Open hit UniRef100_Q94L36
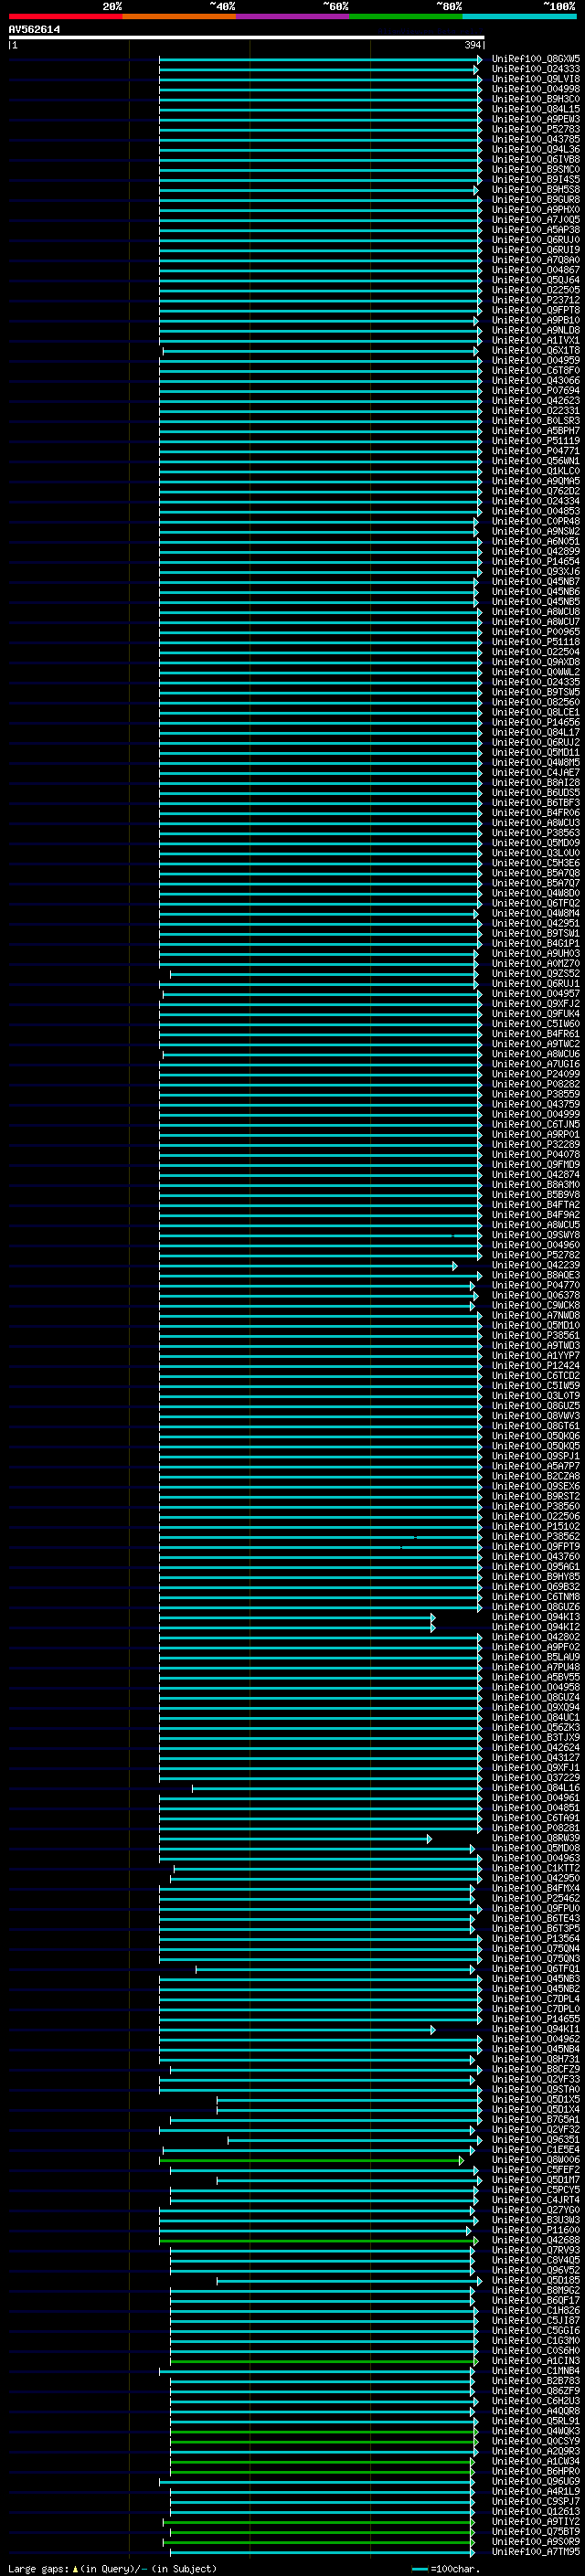Image resolution: width=585 pixels, height=2576 pixels. pyautogui.click(x=535, y=149)
